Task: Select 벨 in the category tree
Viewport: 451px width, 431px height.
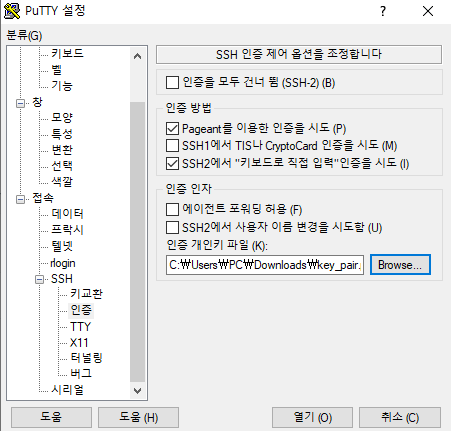Action: tap(57, 70)
